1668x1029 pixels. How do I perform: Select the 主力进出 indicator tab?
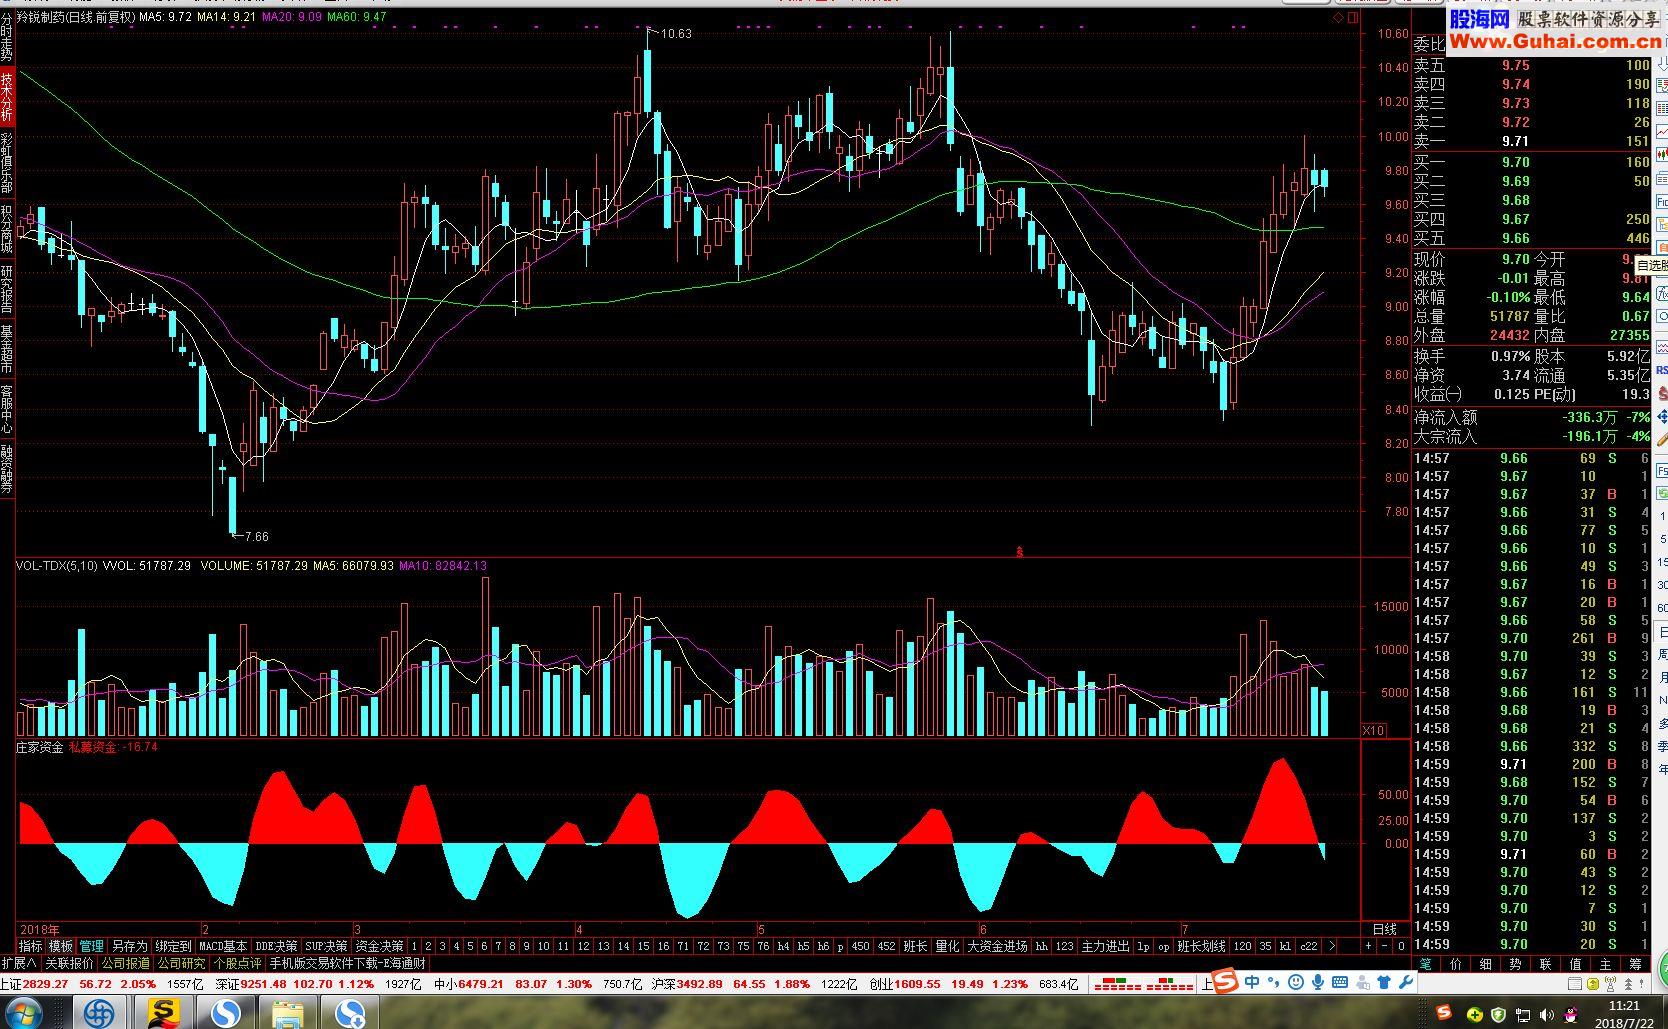click(x=1105, y=945)
